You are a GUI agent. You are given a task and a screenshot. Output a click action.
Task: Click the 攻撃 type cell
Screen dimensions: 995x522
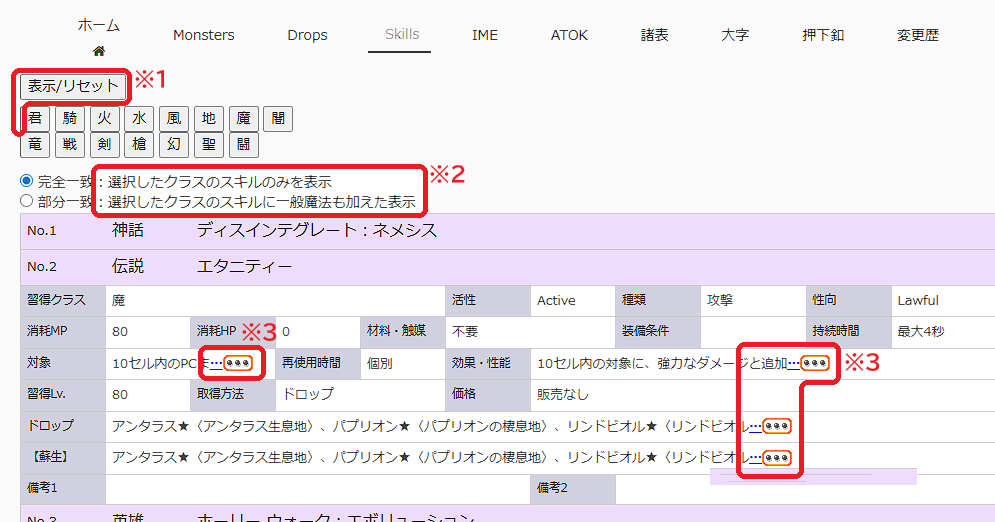pos(753,301)
